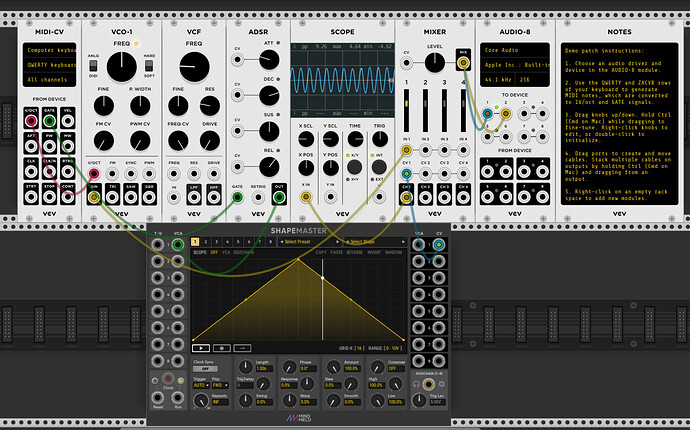
Task: Open the ShapeMaster Play FWD dropdown
Action: [x=220, y=385]
